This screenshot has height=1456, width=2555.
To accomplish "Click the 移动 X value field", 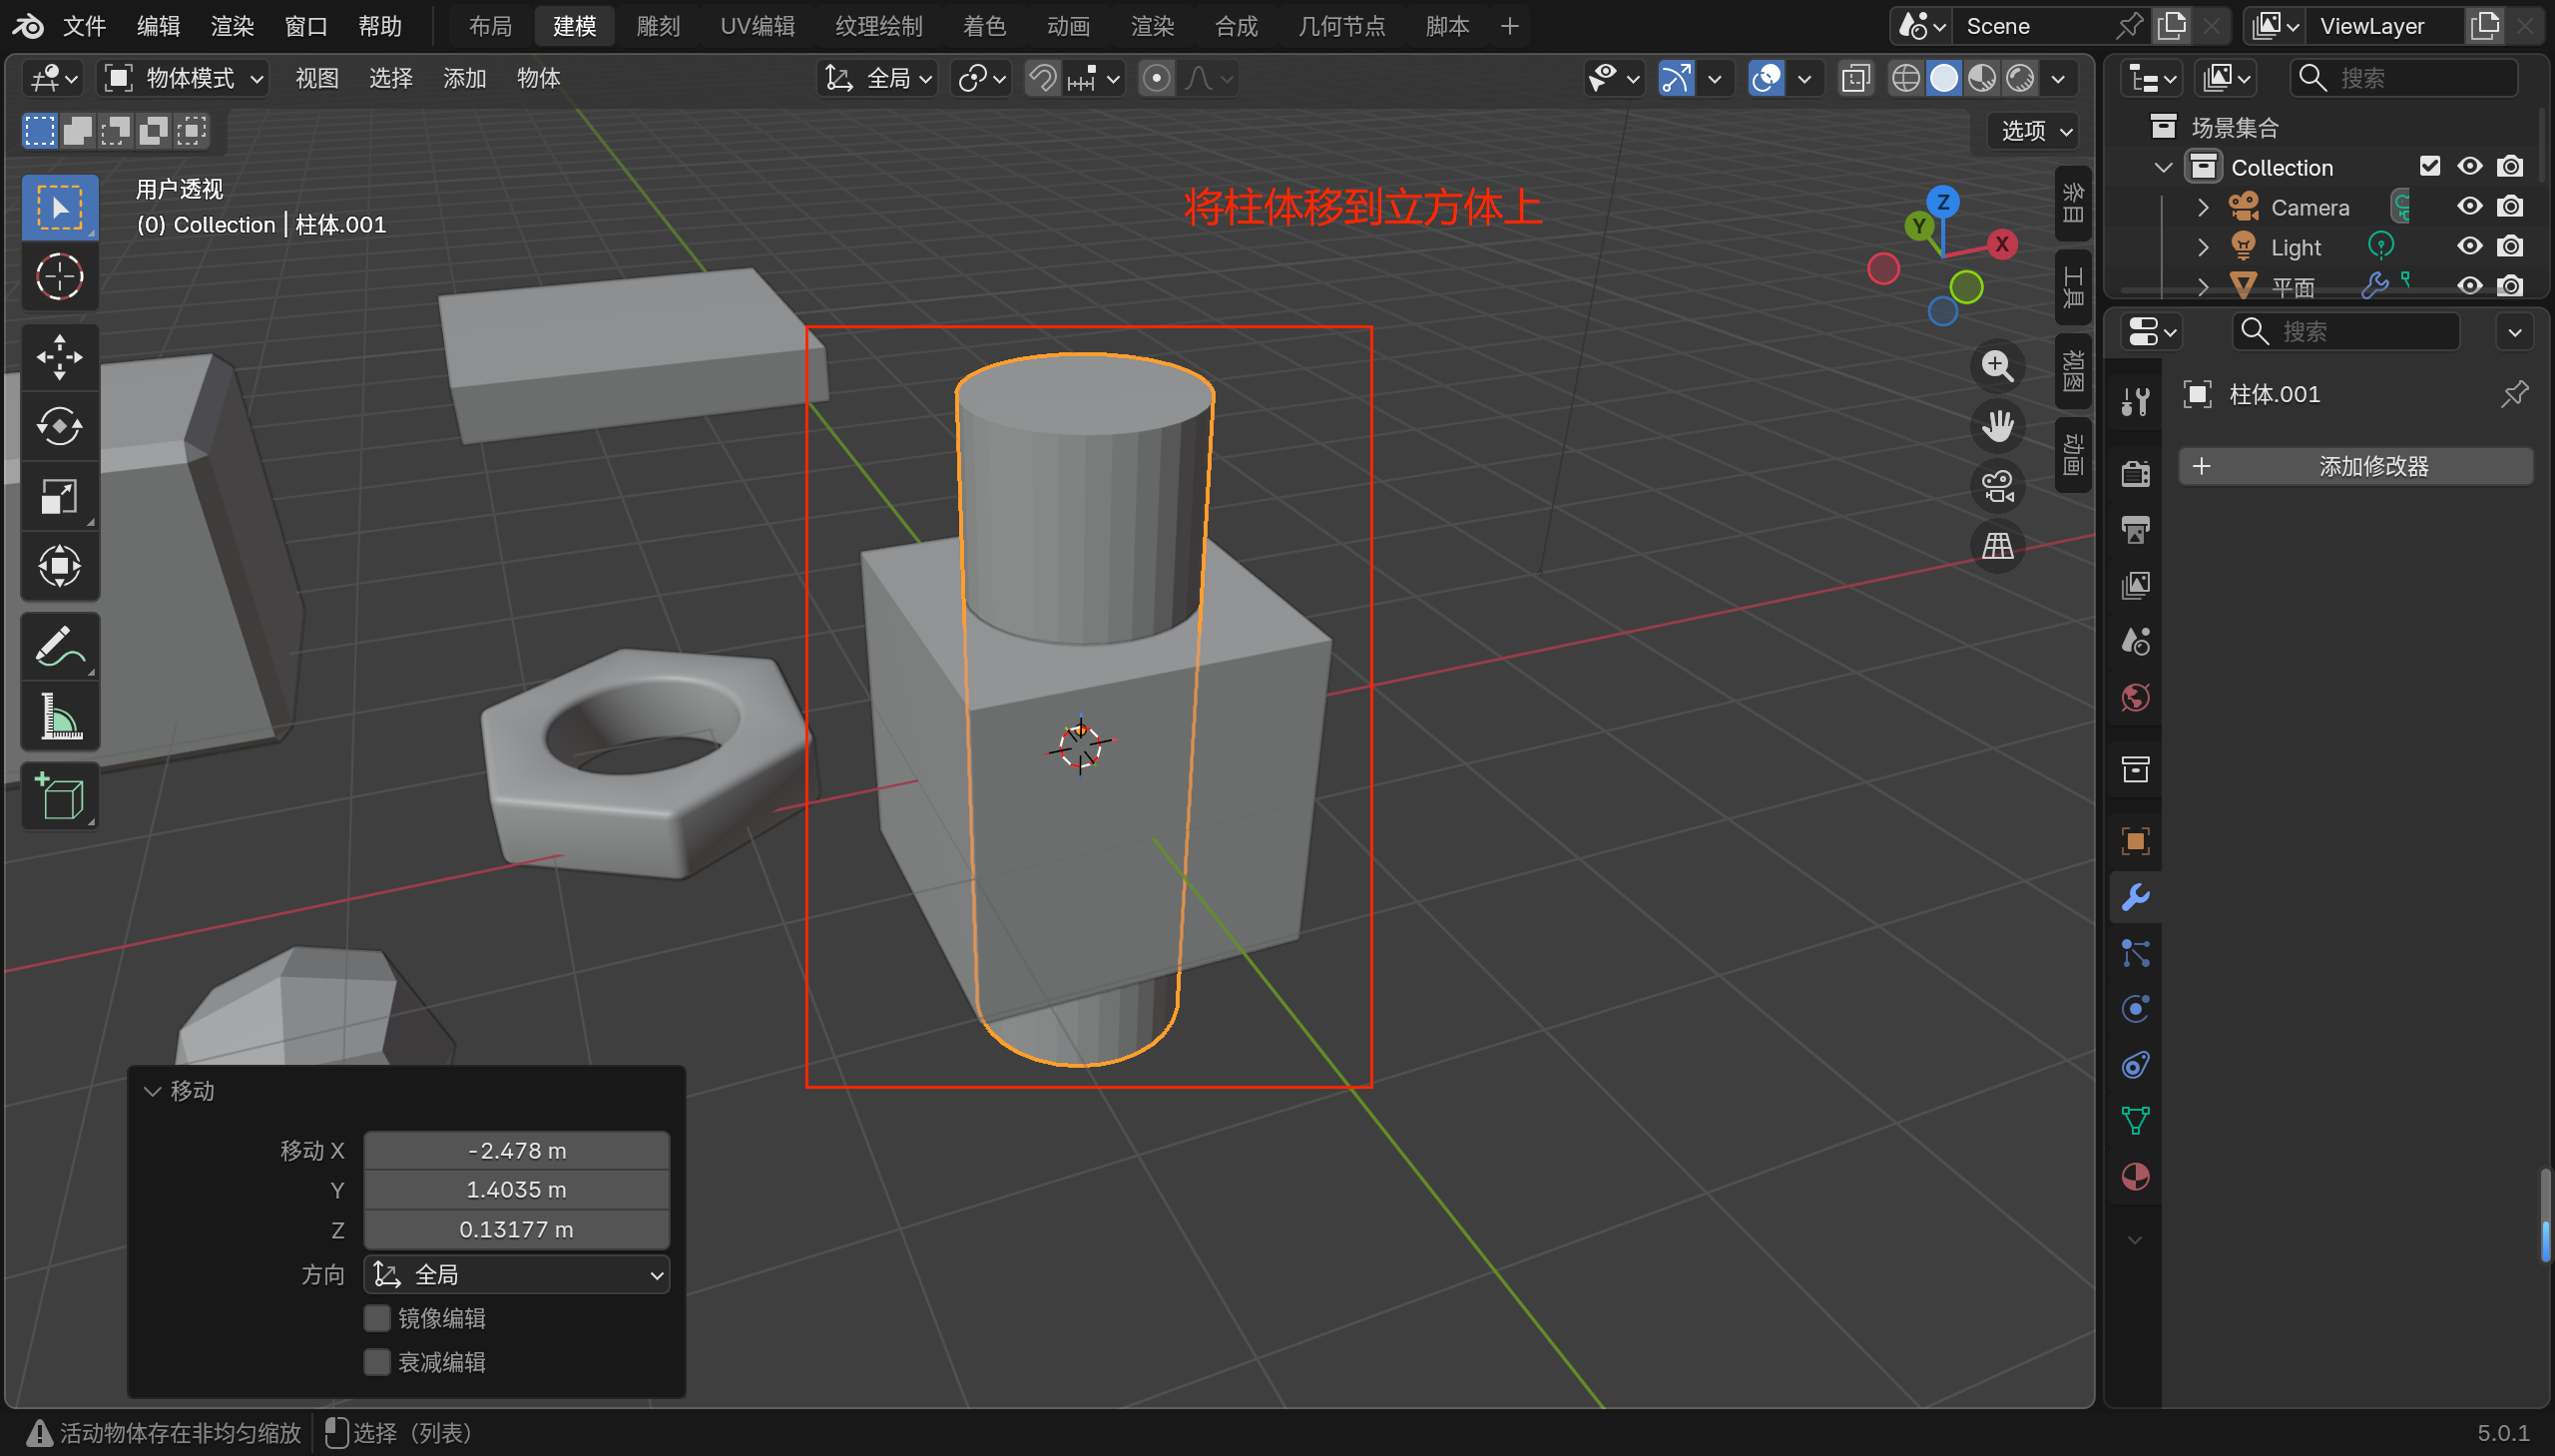I will 517,1151.
